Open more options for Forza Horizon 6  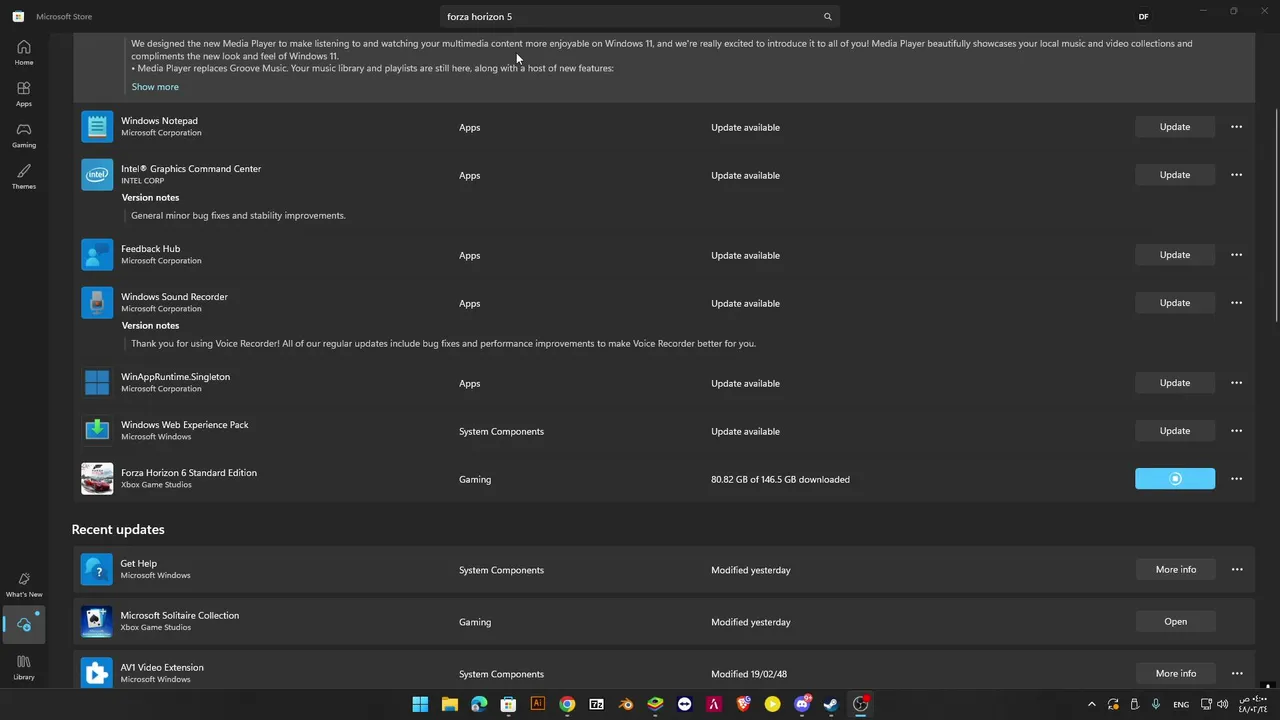[x=1237, y=479]
